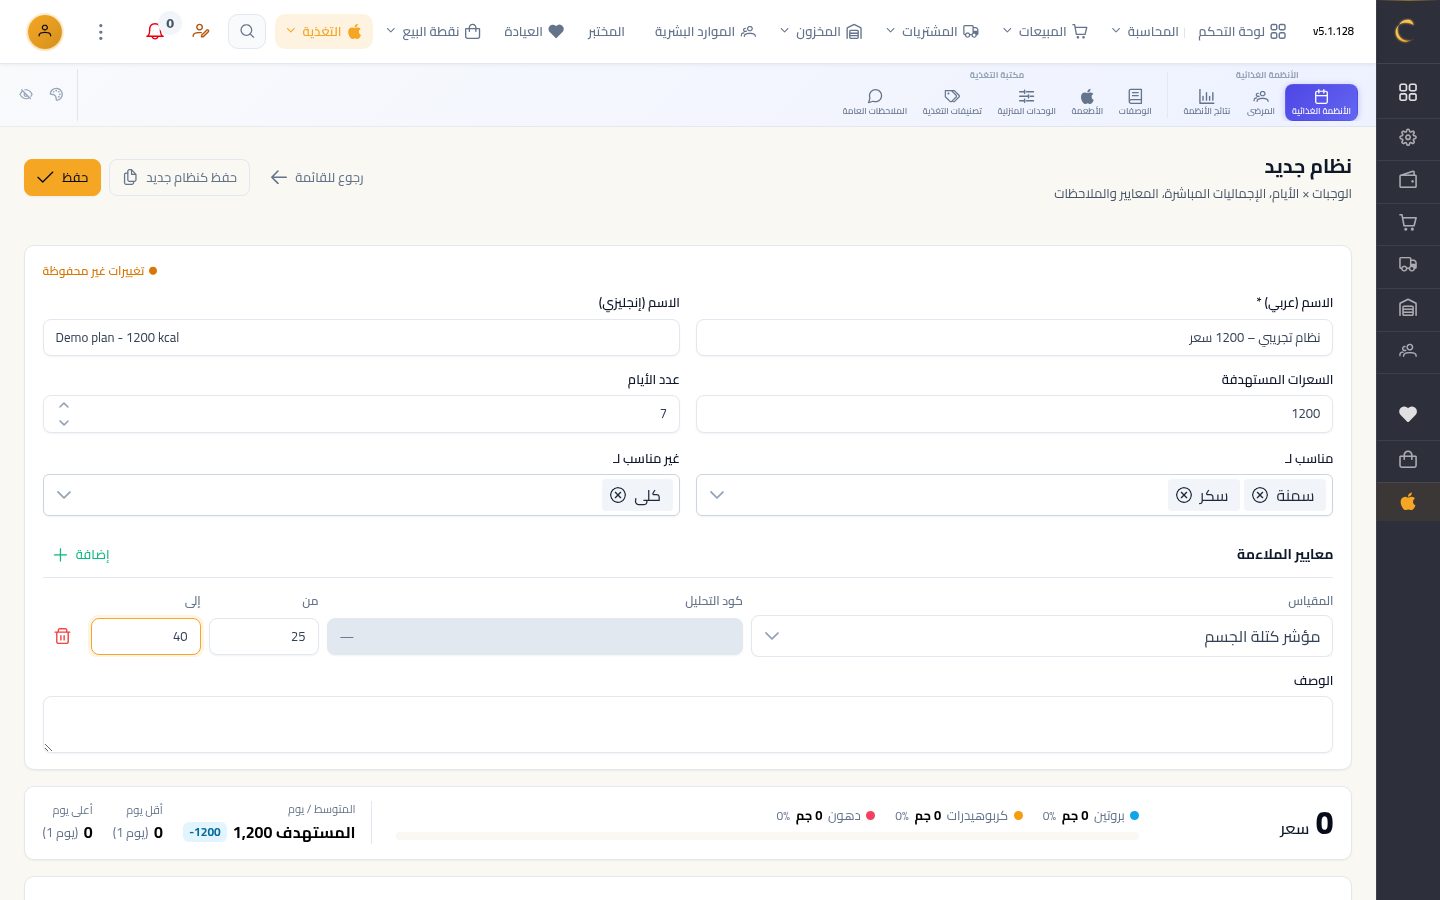This screenshot has width=1440, height=900.
Task: Click رجوع للقائمة back link
Action: 317,178
